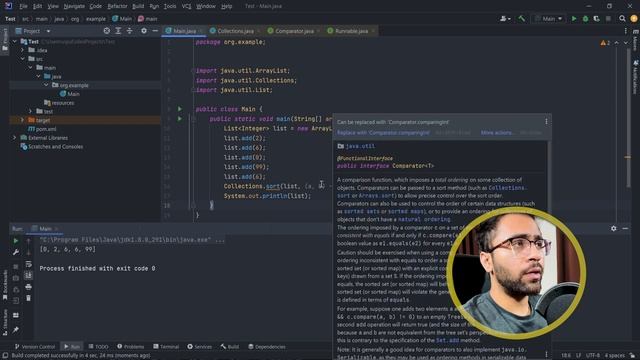Screen dimensions: 640x360
Task: Open the Navigate menu
Action: coord(74,6)
